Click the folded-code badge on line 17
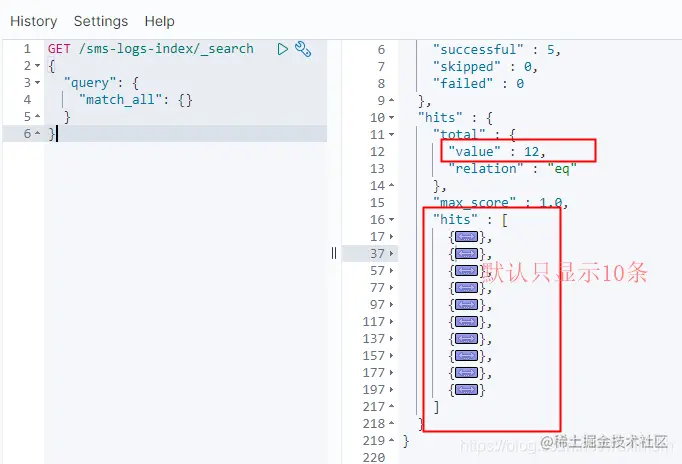 467,237
